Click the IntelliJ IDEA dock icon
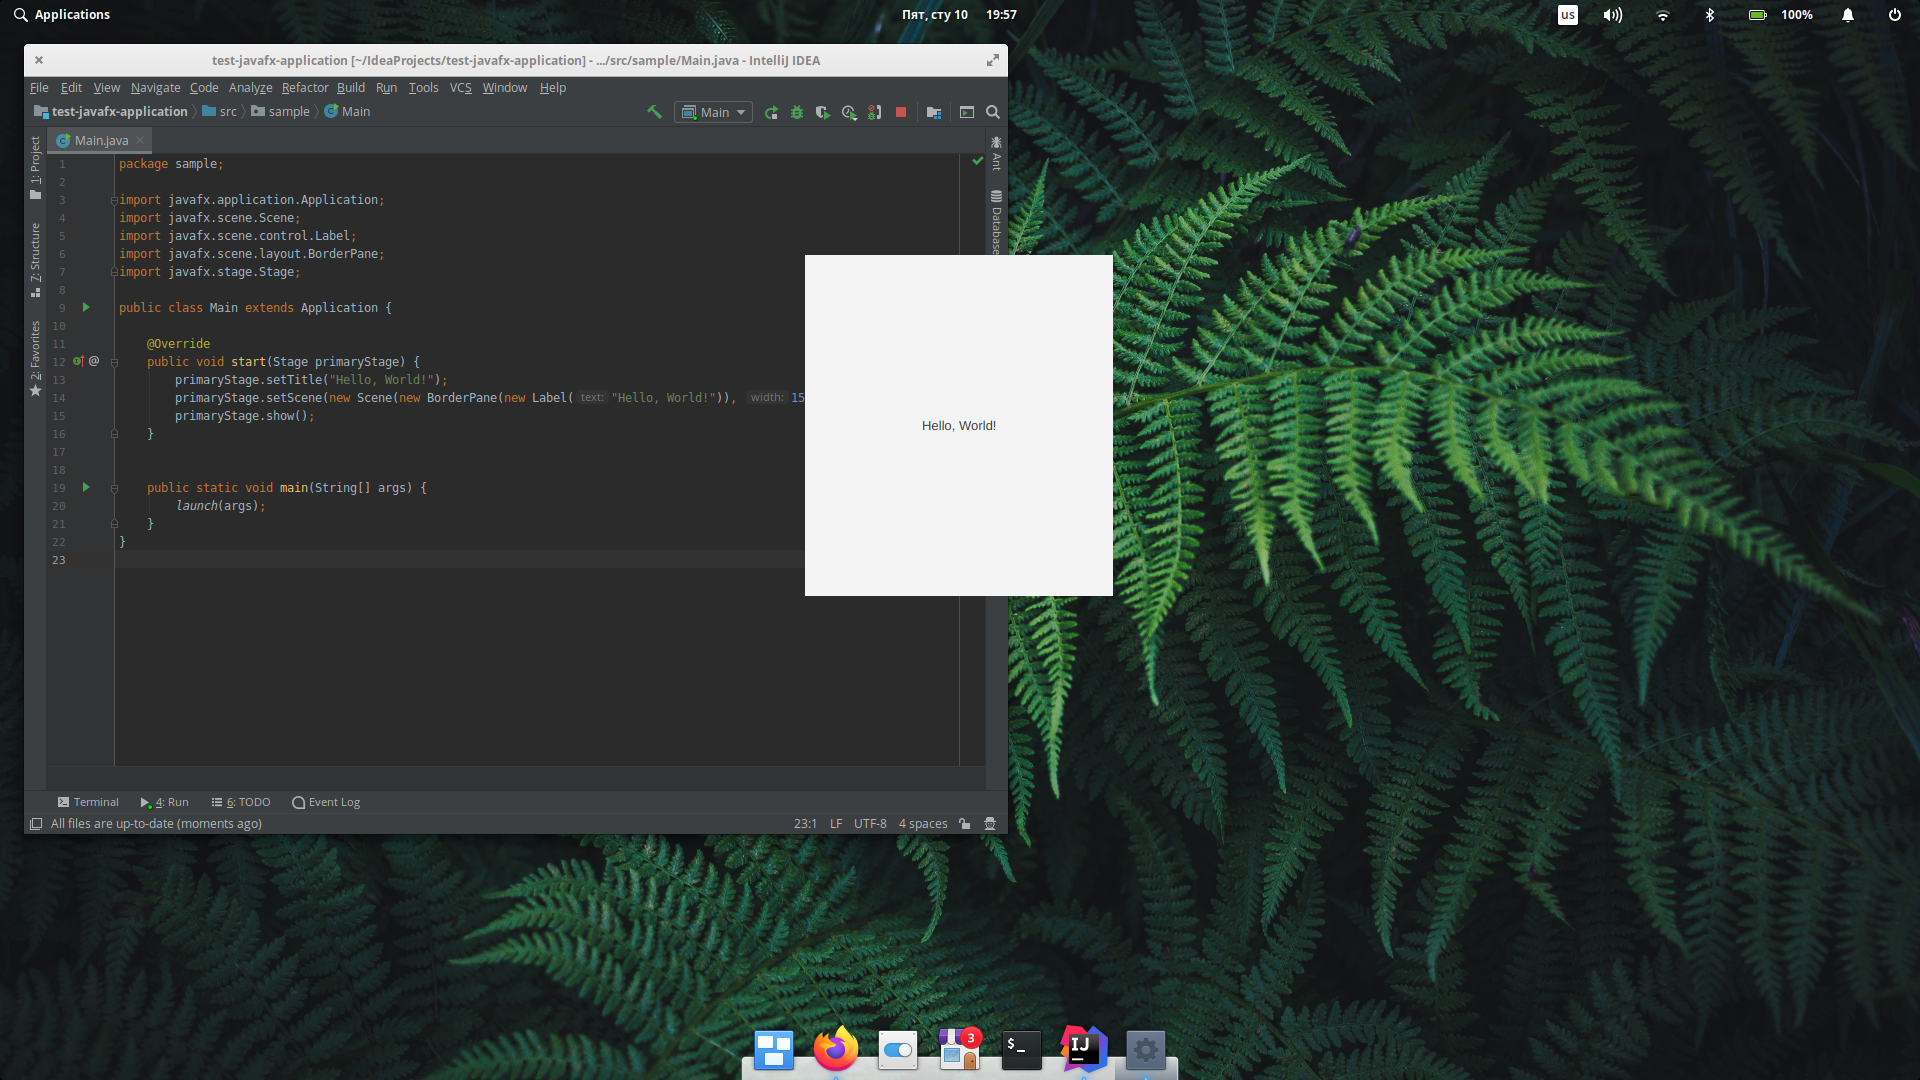1920x1080 pixels. [x=1084, y=1050]
